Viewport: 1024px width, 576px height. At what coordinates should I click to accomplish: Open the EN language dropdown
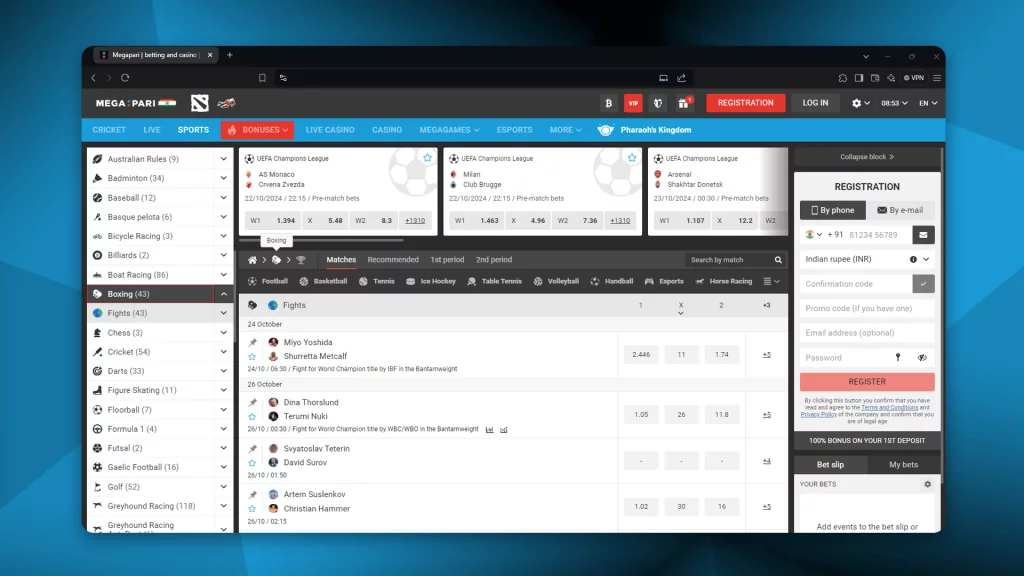(x=928, y=103)
